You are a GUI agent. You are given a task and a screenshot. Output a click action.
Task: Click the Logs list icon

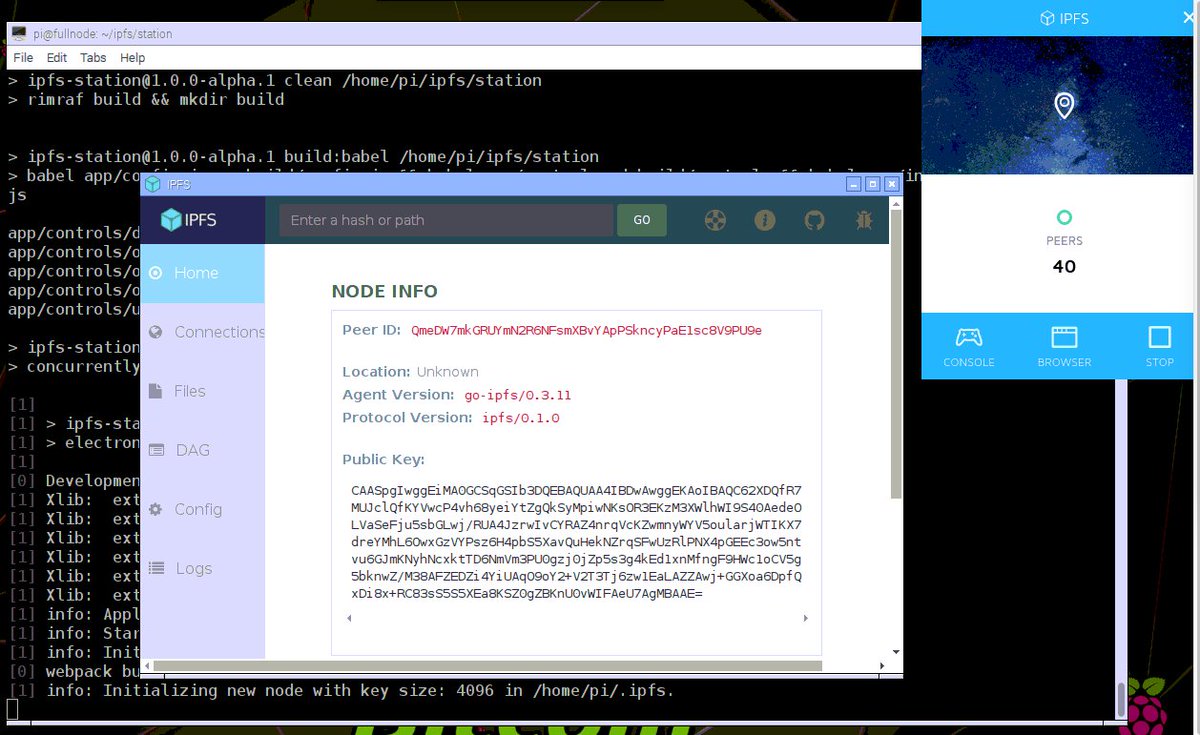[155, 568]
